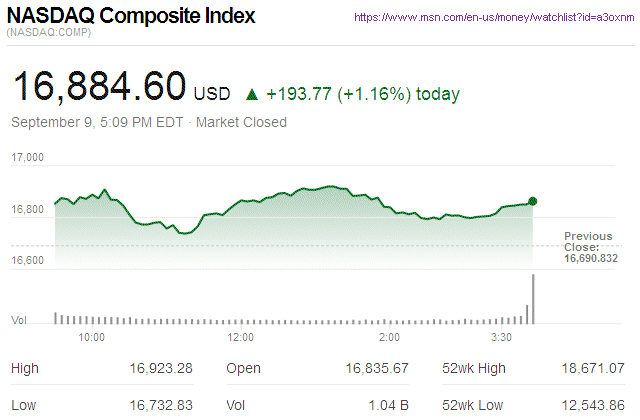Click the chart's end-point dot marker

532,201
